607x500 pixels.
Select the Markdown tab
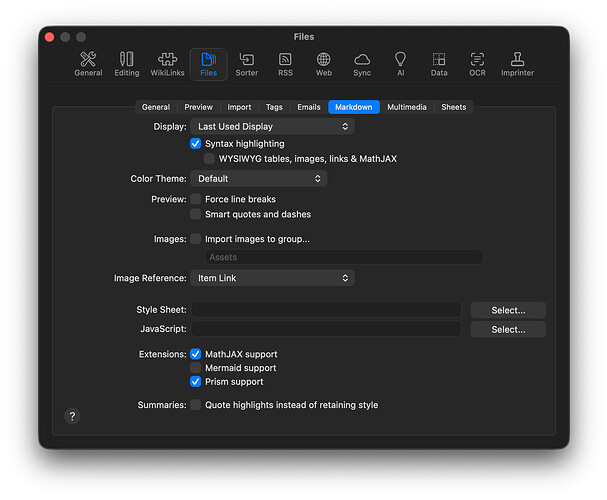click(x=353, y=107)
